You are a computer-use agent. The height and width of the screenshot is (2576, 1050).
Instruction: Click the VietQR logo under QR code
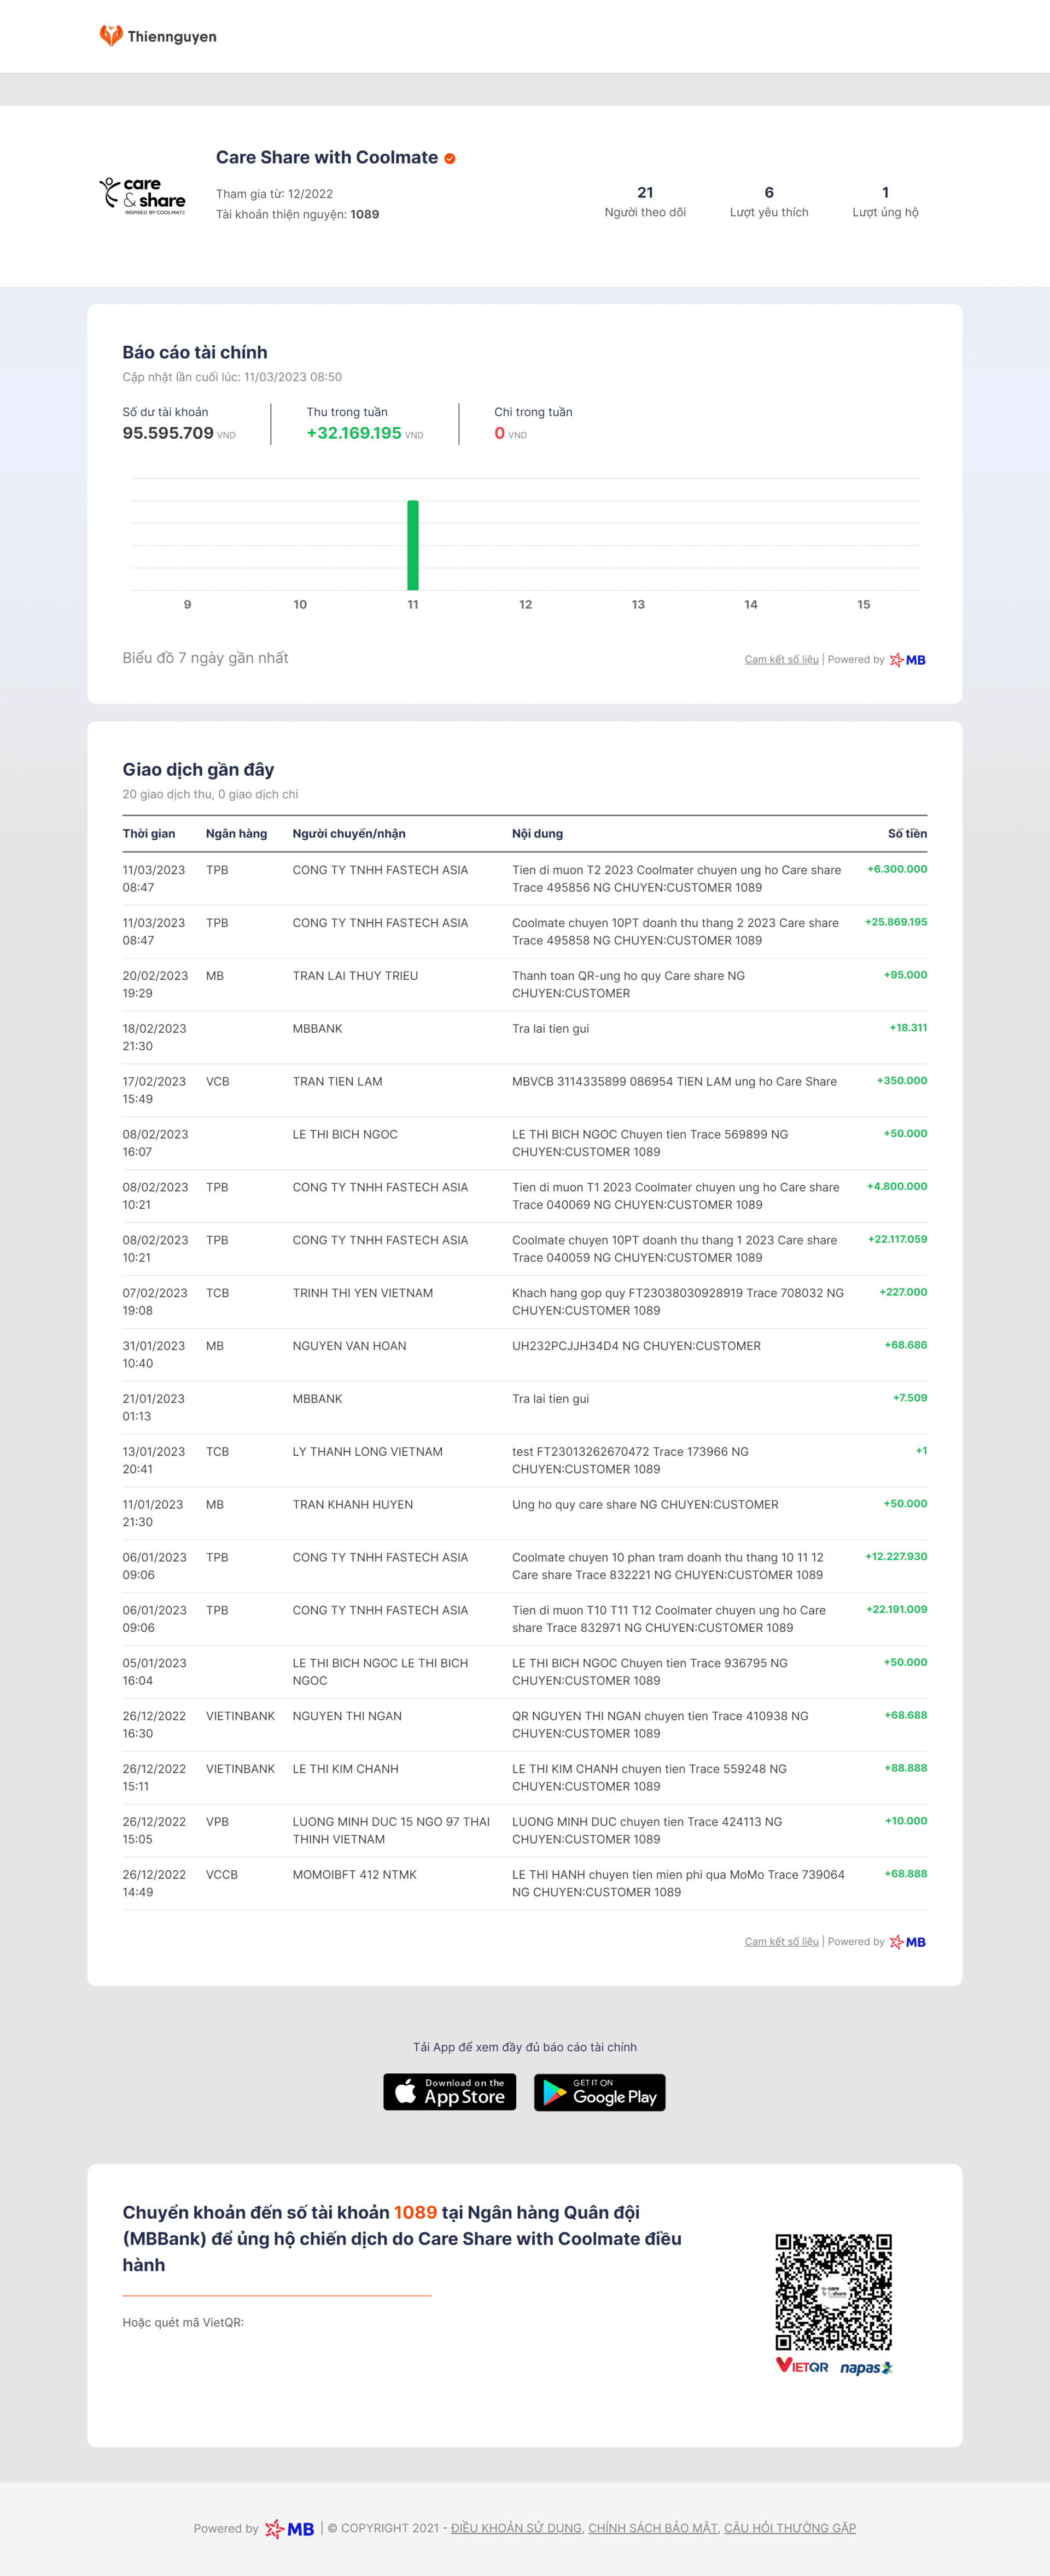click(802, 2366)
